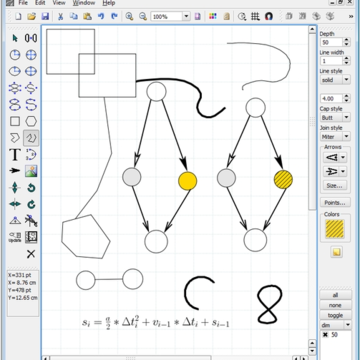The height and width of the screenshot is (360, 360).
Task: Select the delete point tool
Action: point(31,220)
